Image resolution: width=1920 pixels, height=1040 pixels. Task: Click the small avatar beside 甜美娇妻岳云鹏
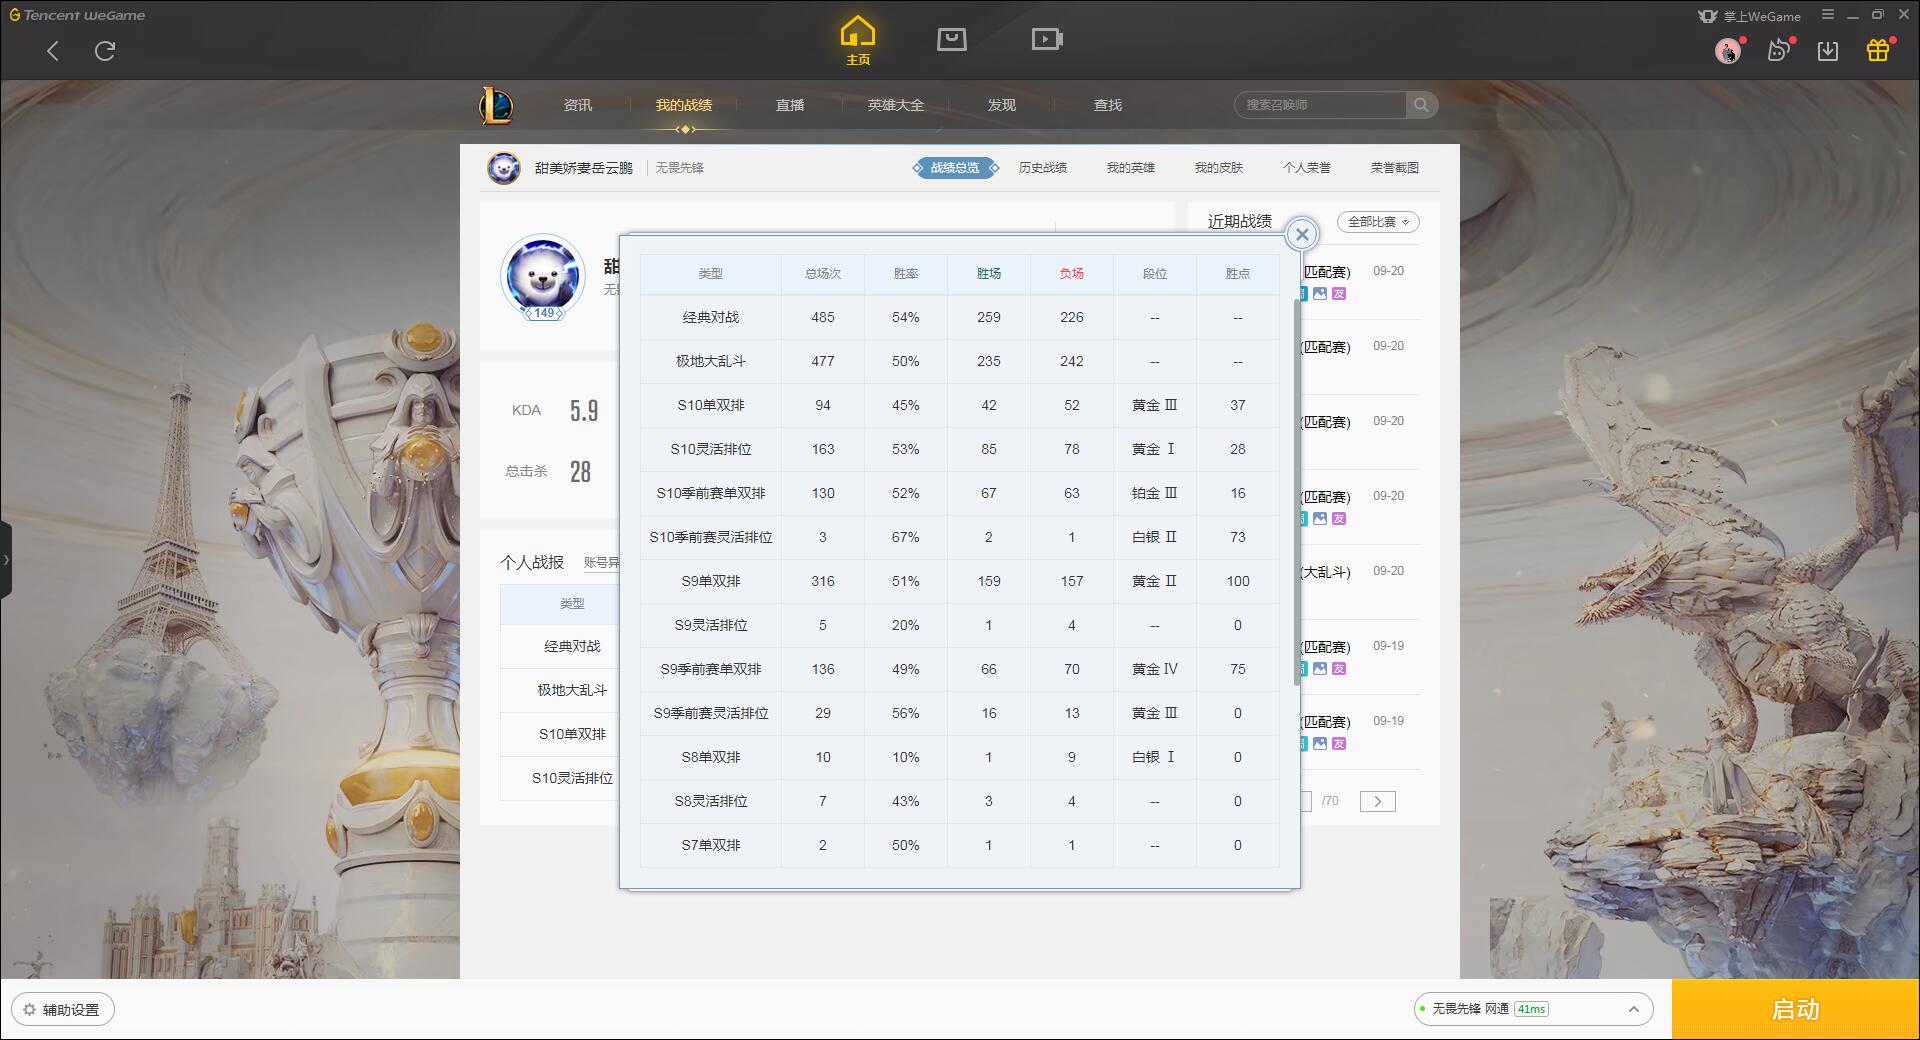[504, 168]
